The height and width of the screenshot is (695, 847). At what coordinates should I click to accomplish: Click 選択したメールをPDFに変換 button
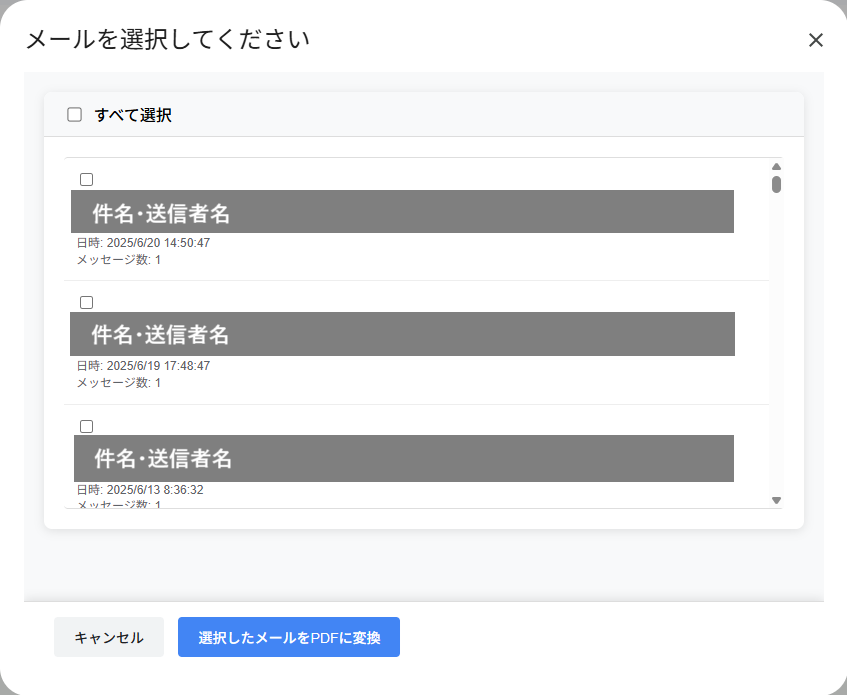point(289,637)
